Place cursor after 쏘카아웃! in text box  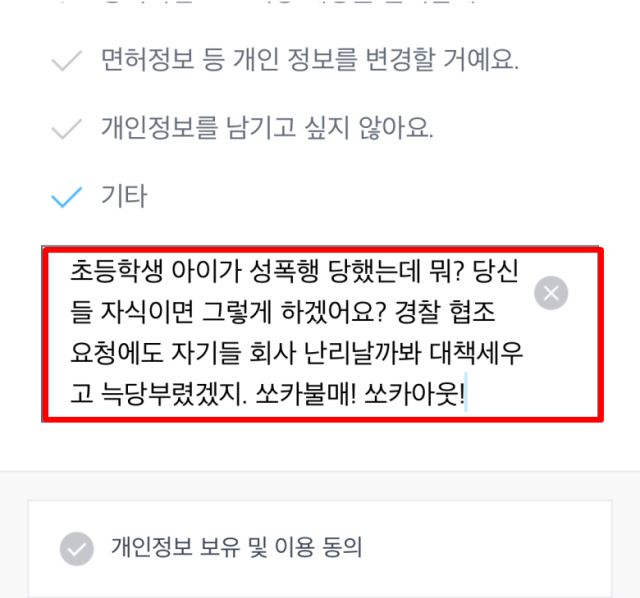pos(466,395)
